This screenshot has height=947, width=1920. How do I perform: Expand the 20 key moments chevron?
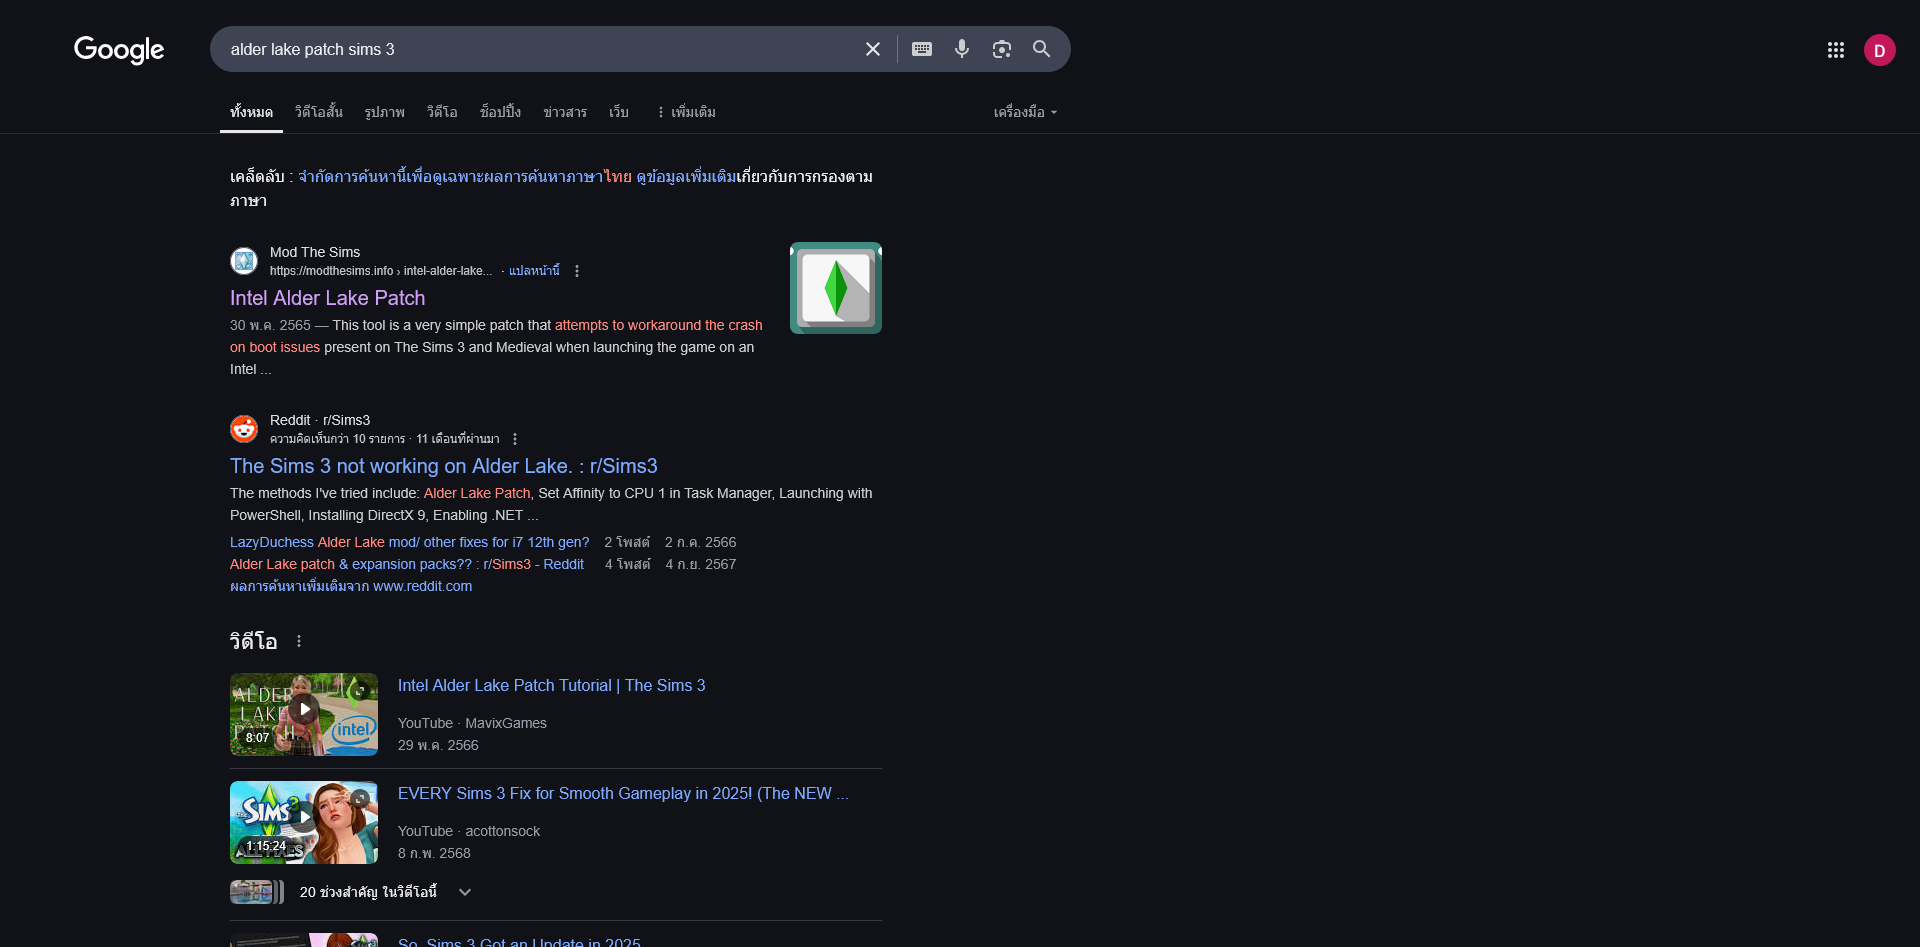[x=465, y=892]
